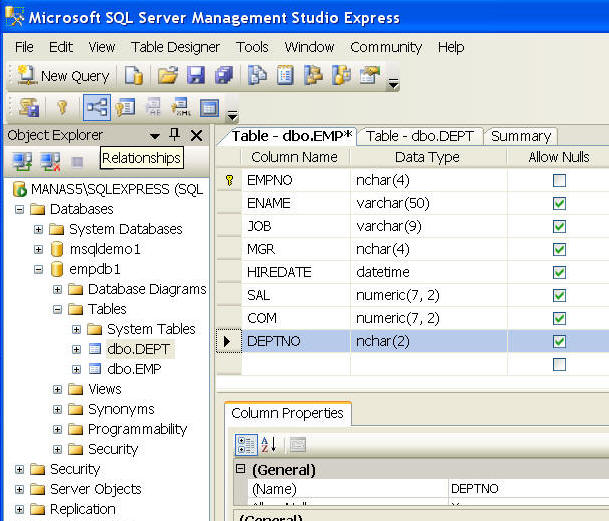Open the File menu
Image resolution: width=609 pixels, height=521 pixels.
pyautogui.click(x=24, y=47)
